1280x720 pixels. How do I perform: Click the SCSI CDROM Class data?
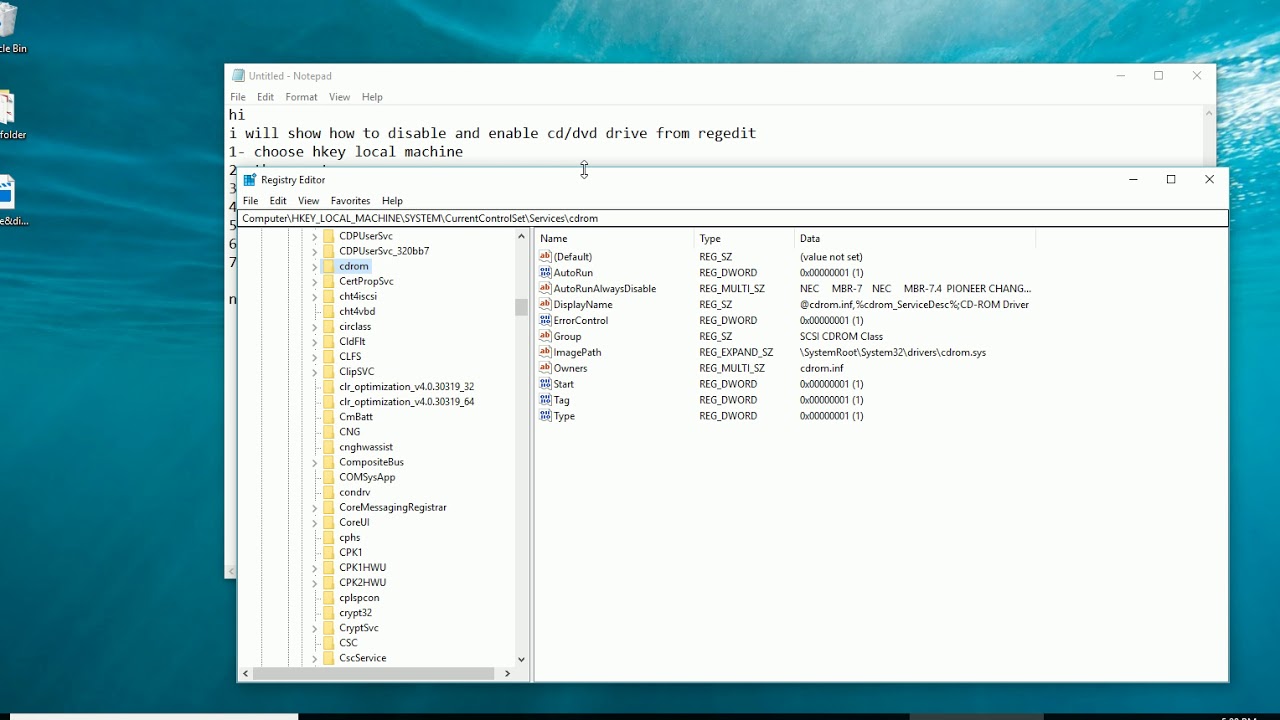pos(841,336)
